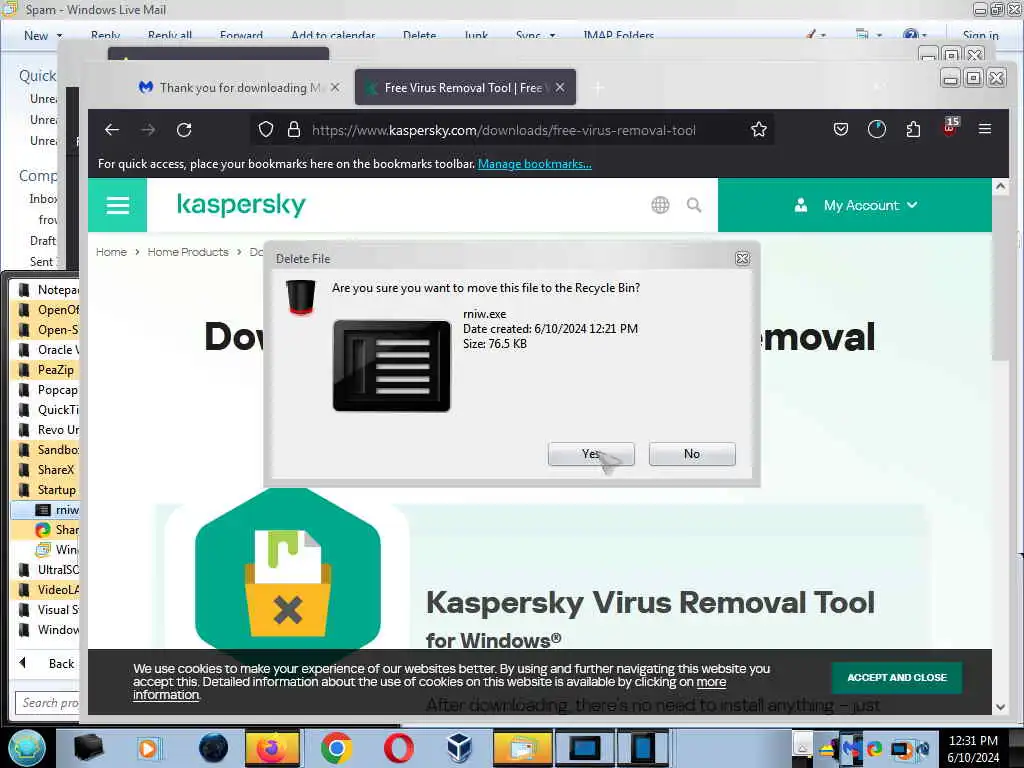This screenshot has width=1024, height=768.
Task: Open the Notepad++ folder in Start menu
Action: click(48, 289)
